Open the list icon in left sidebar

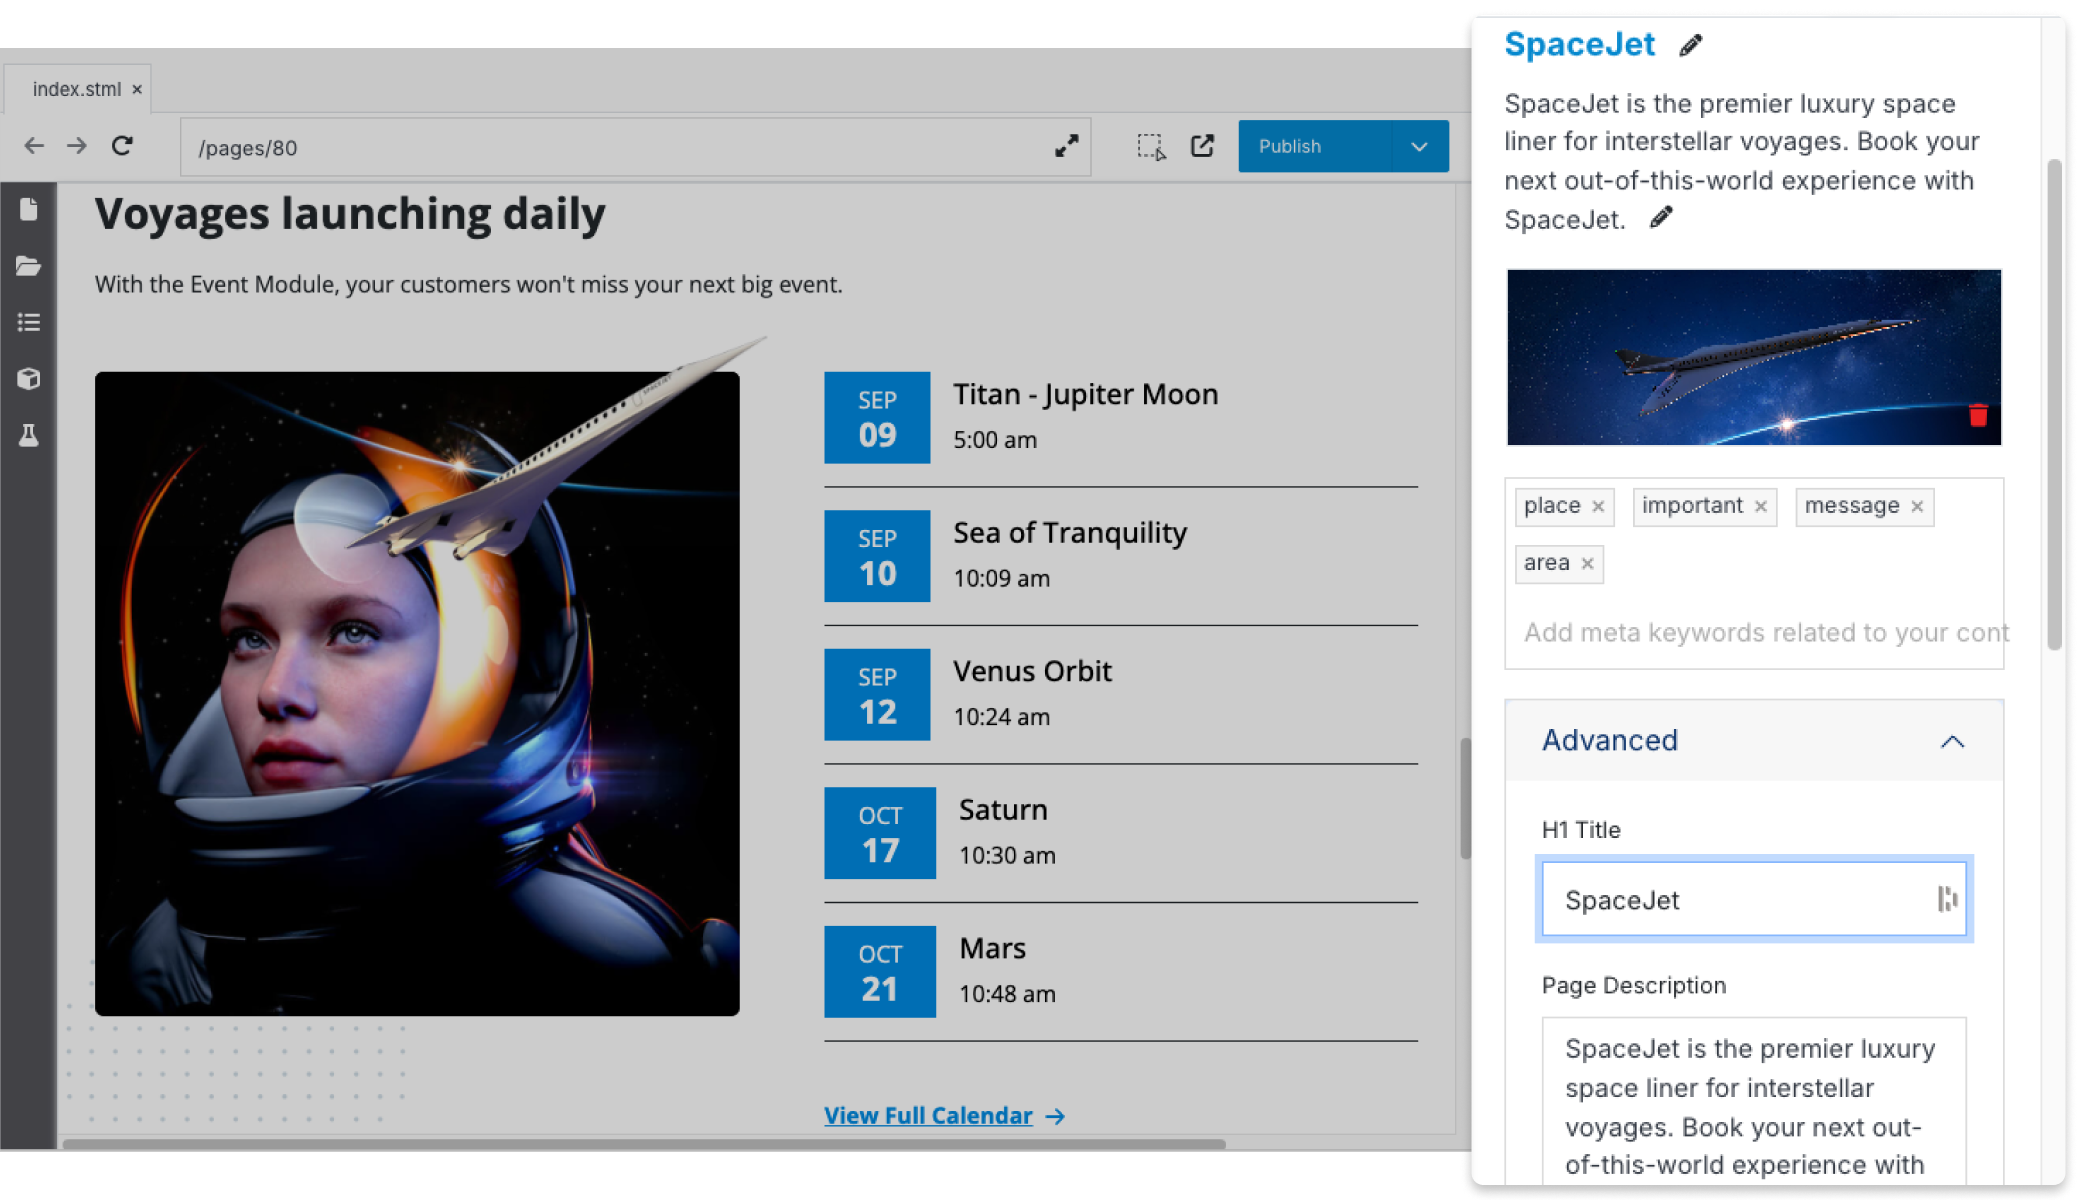click(x=28, y=322)
